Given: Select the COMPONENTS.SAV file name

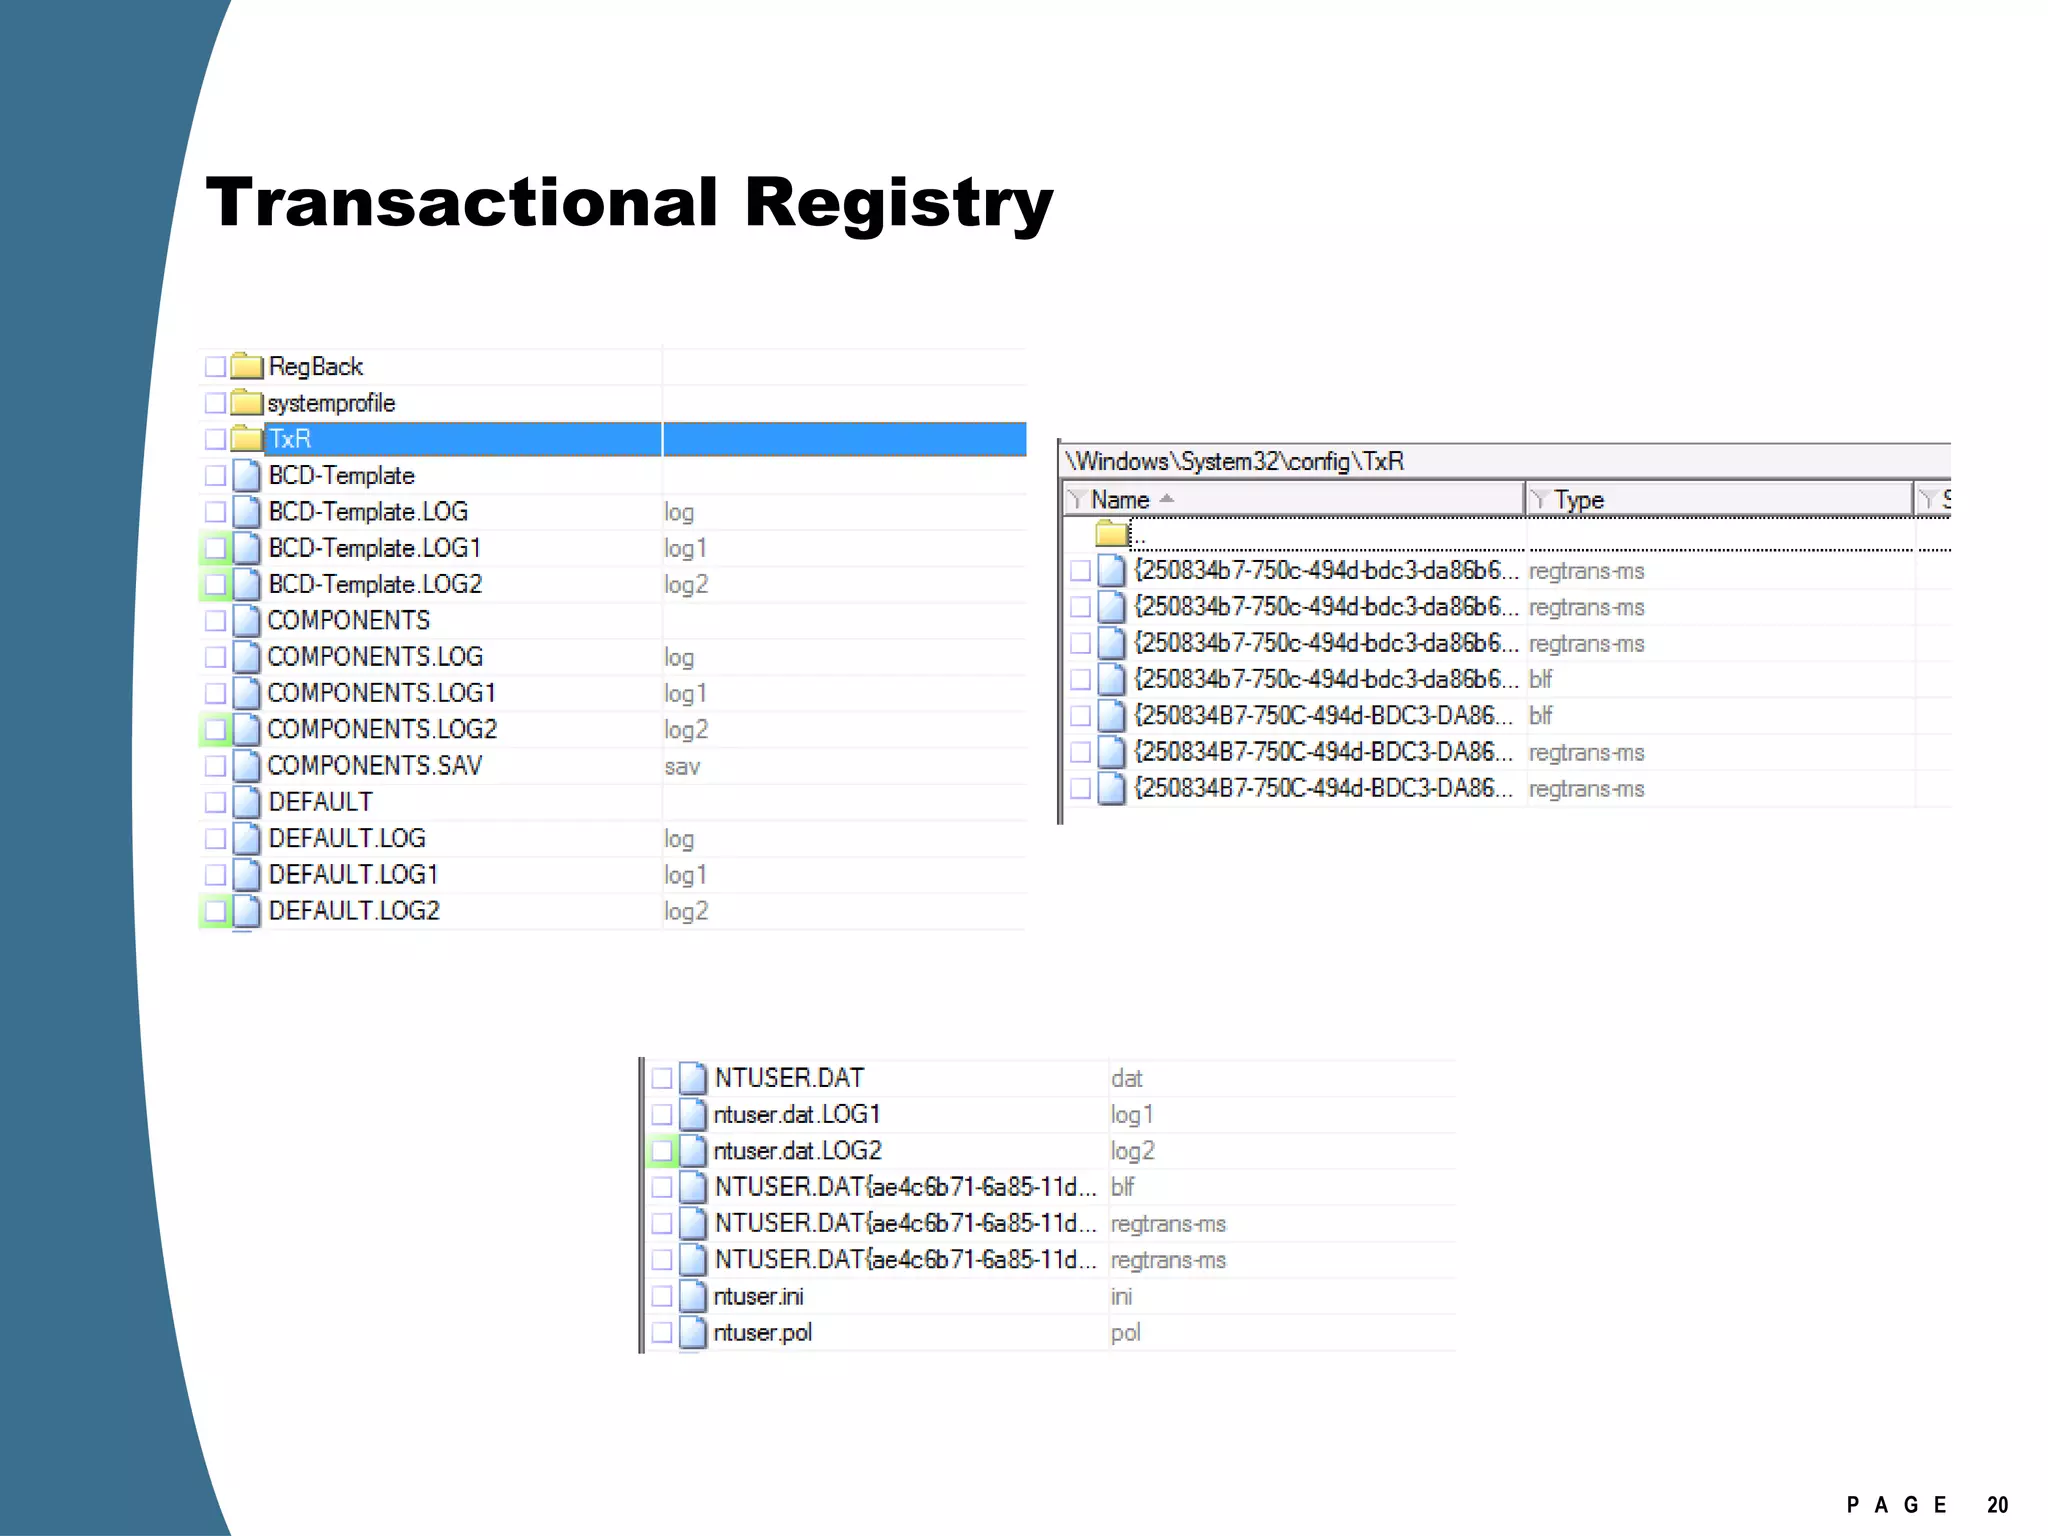Looking at the screenshot, I should click(375, 766).
